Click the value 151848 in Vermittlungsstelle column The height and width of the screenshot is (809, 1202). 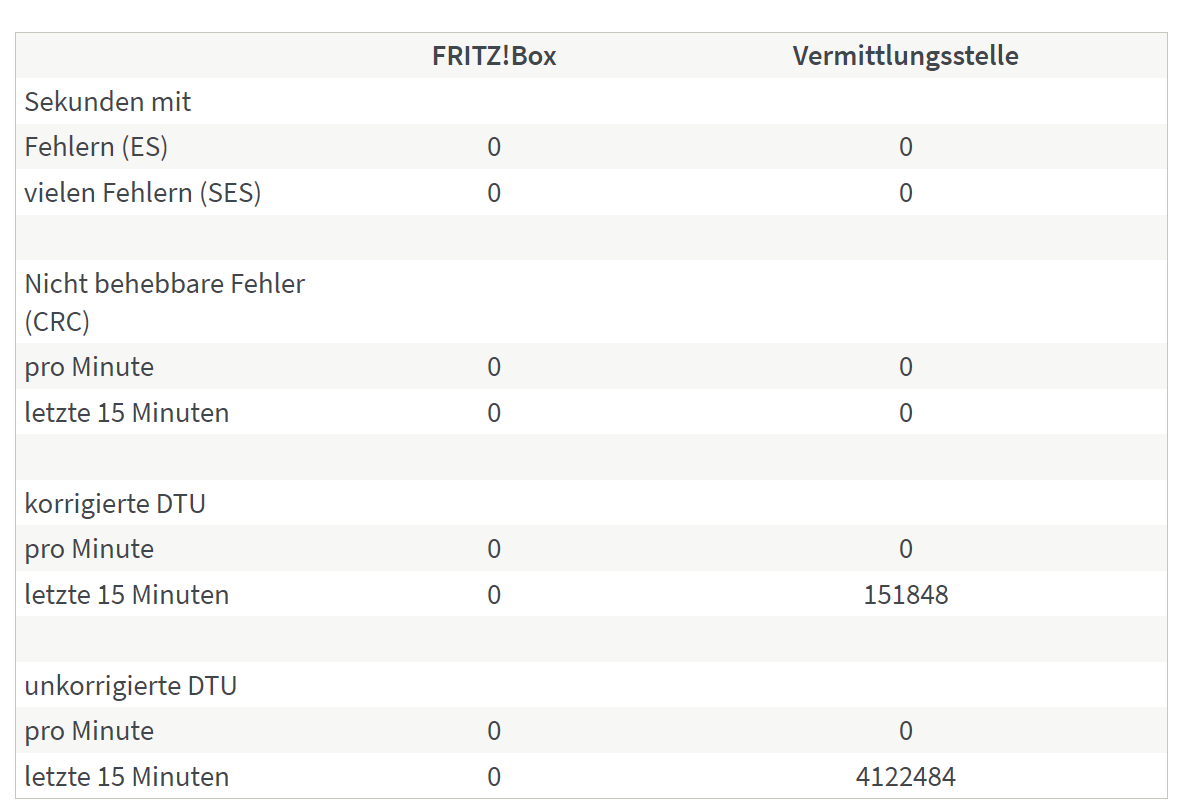click(x=905, y=595)
